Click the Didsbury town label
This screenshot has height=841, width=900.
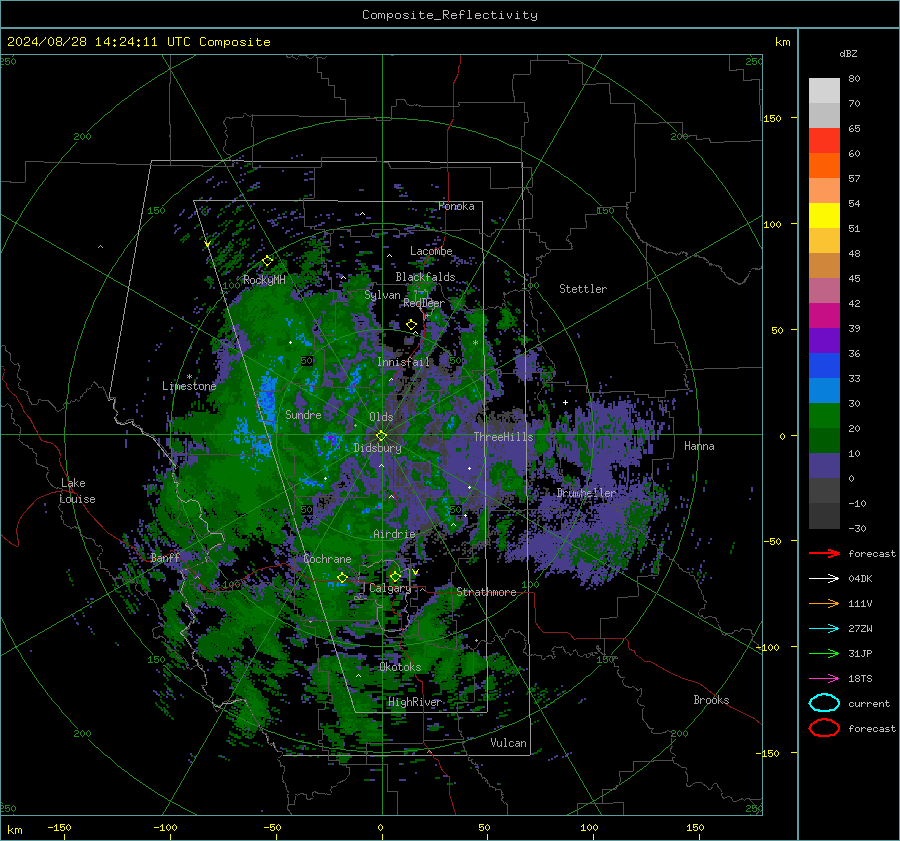[x=377, y=448]
